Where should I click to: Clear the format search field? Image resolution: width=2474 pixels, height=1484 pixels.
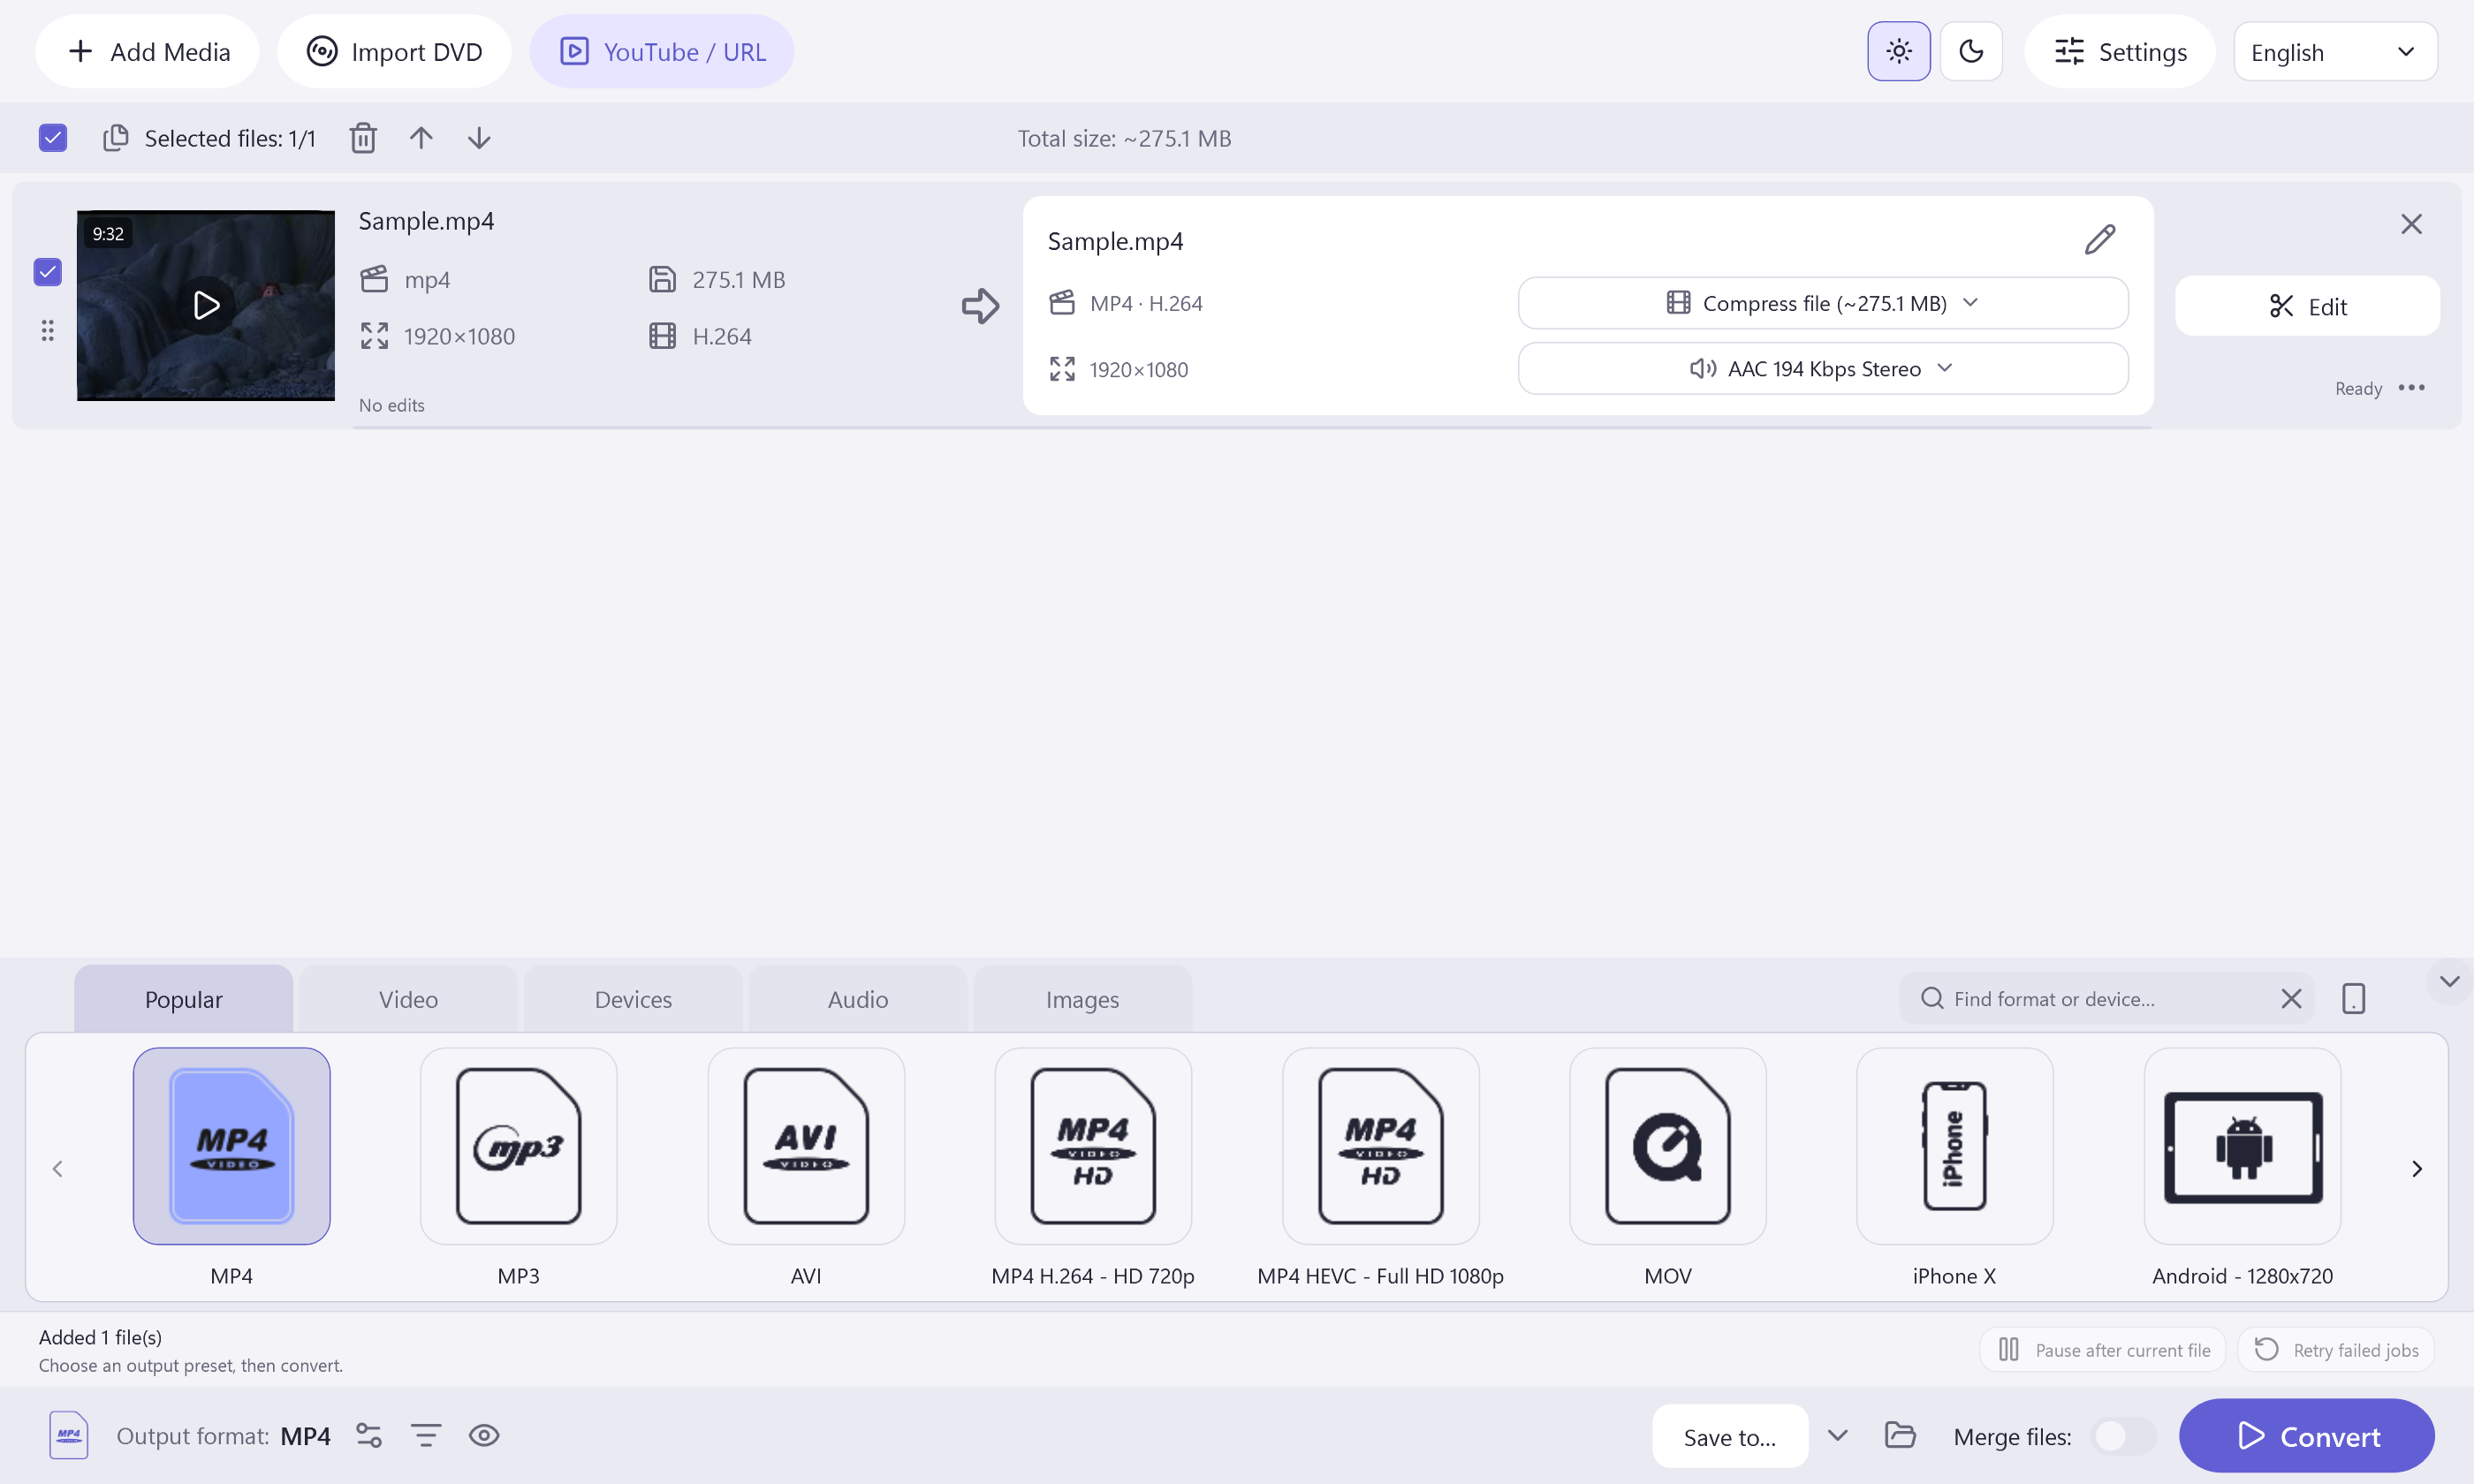tap(2291, 998)
